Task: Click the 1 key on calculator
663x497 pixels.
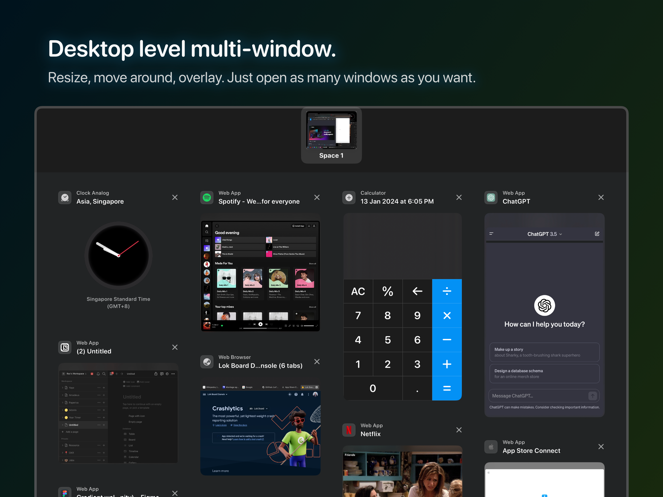Action: 358,364
